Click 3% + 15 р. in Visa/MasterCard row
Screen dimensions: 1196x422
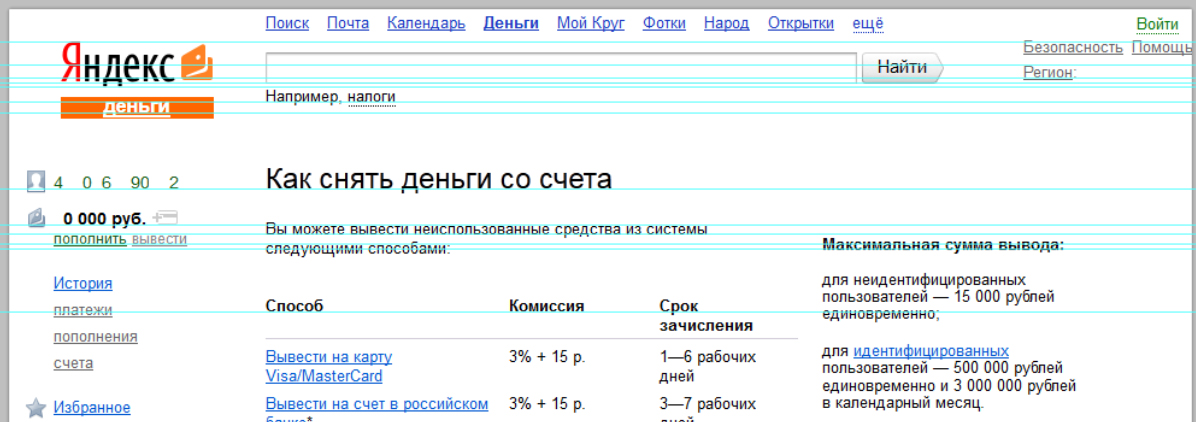[547, 357]
